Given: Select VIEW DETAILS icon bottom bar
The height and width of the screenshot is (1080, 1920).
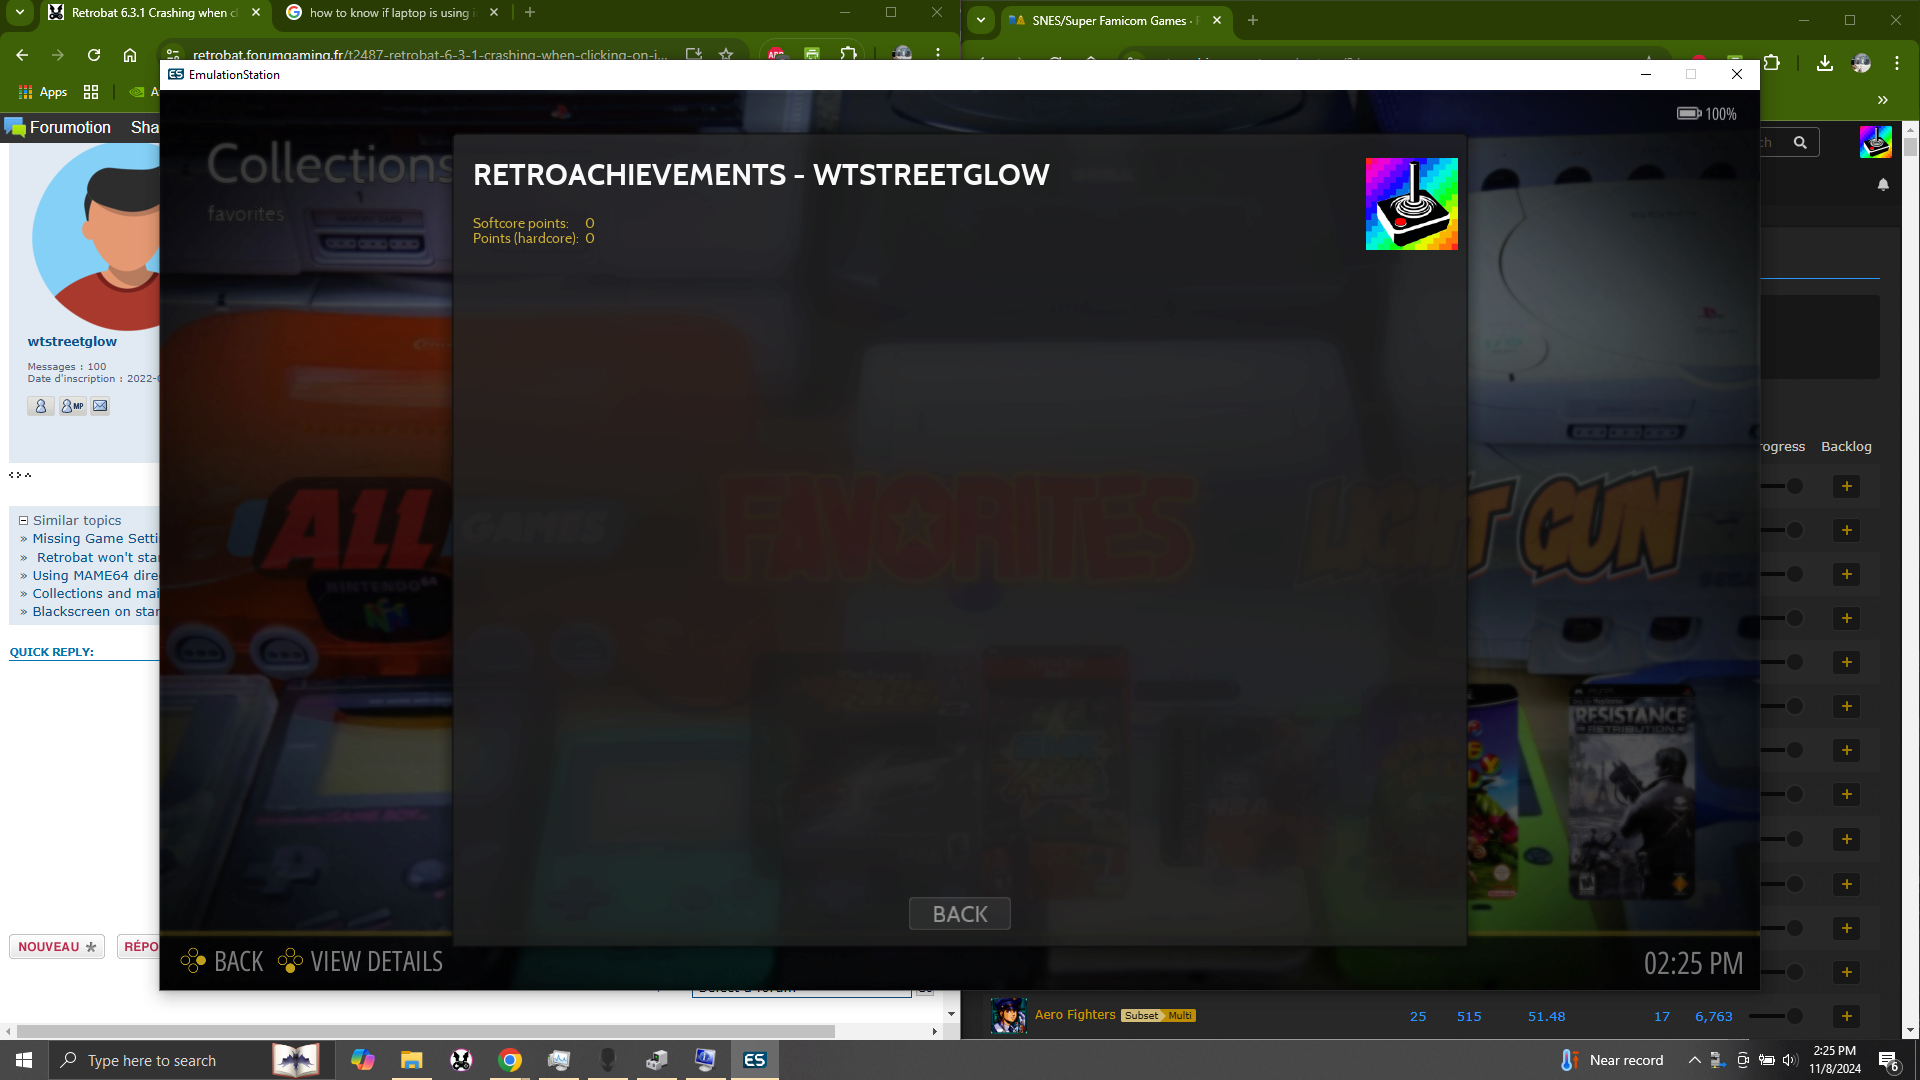Looking at the screenshot, I should pos(290,960).
